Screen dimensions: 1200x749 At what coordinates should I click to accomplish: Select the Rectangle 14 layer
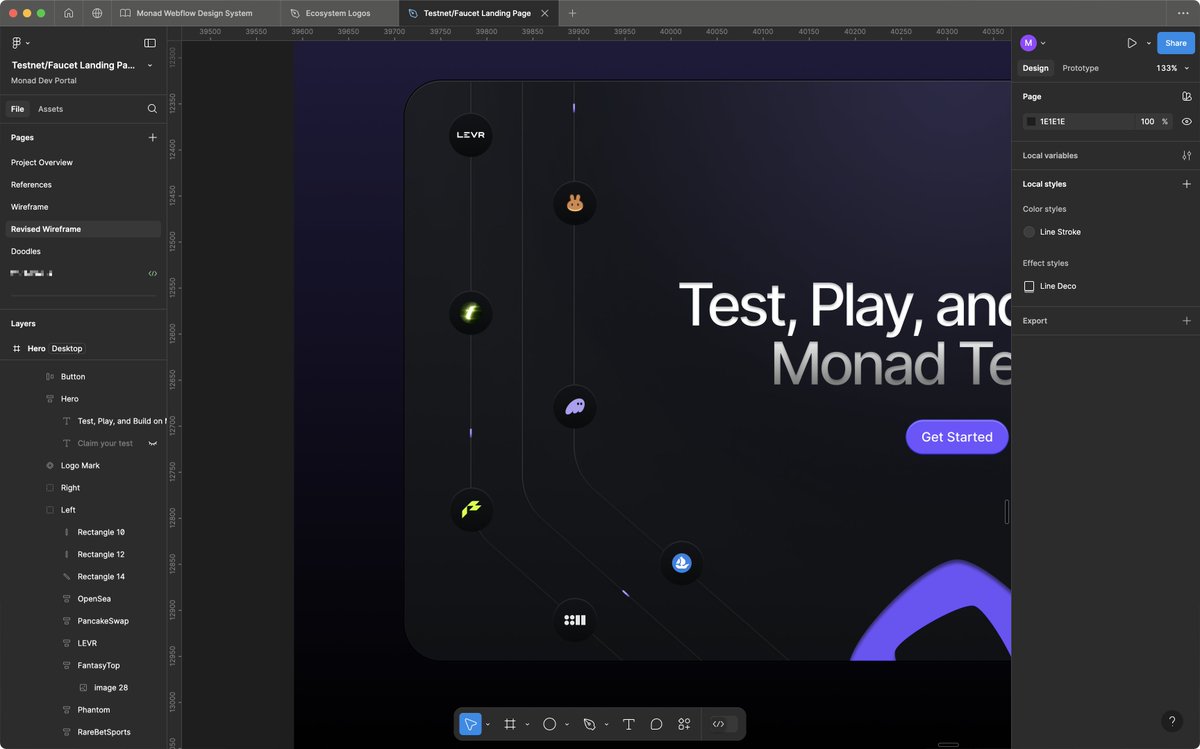pos(101,576)
